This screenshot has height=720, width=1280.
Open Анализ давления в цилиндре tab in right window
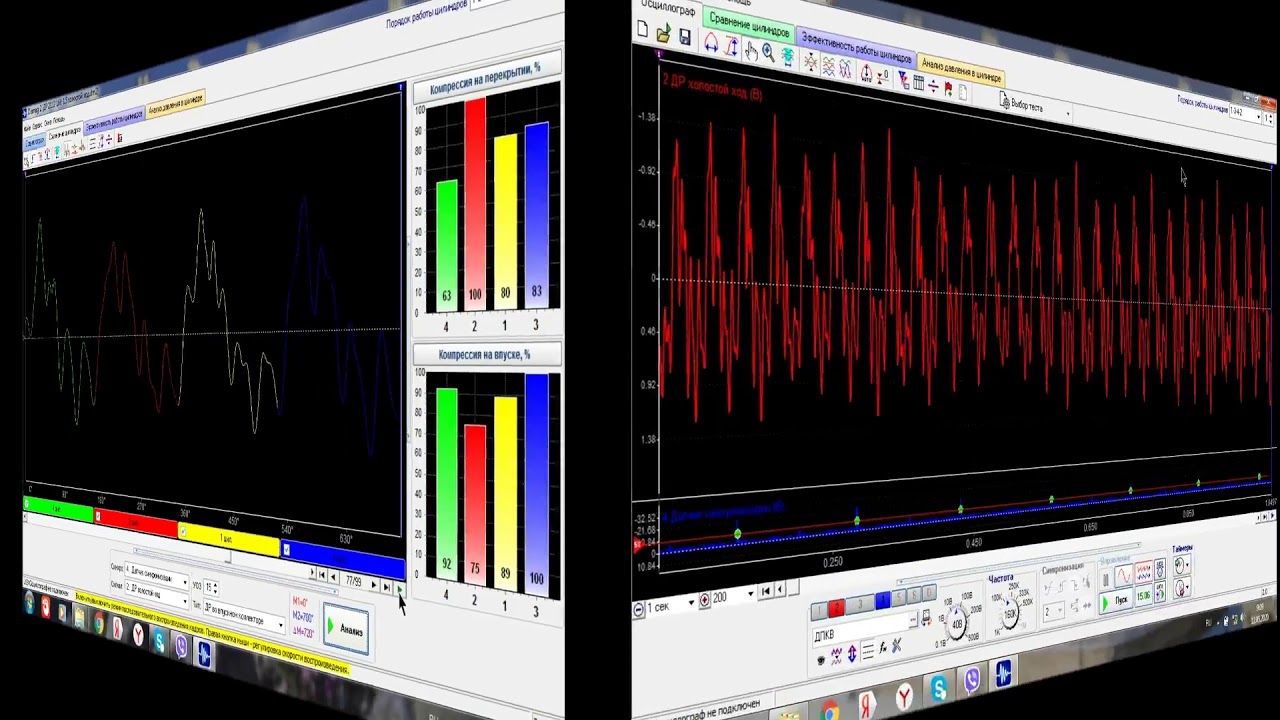[961, 71]
